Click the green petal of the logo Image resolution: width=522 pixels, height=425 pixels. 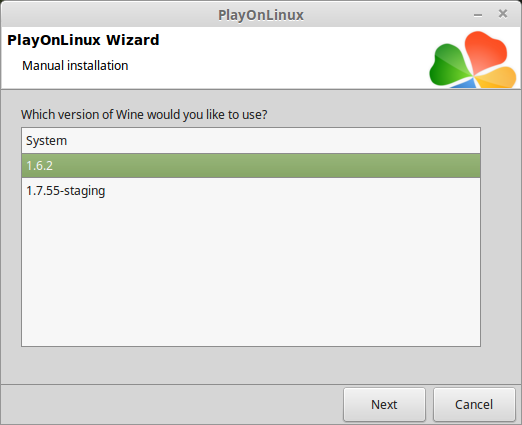tap(448, 66)
